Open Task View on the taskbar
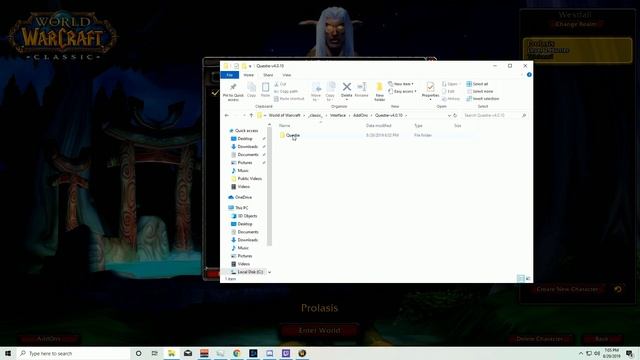This screenshot has width=640, height=360. coord(155,353)
